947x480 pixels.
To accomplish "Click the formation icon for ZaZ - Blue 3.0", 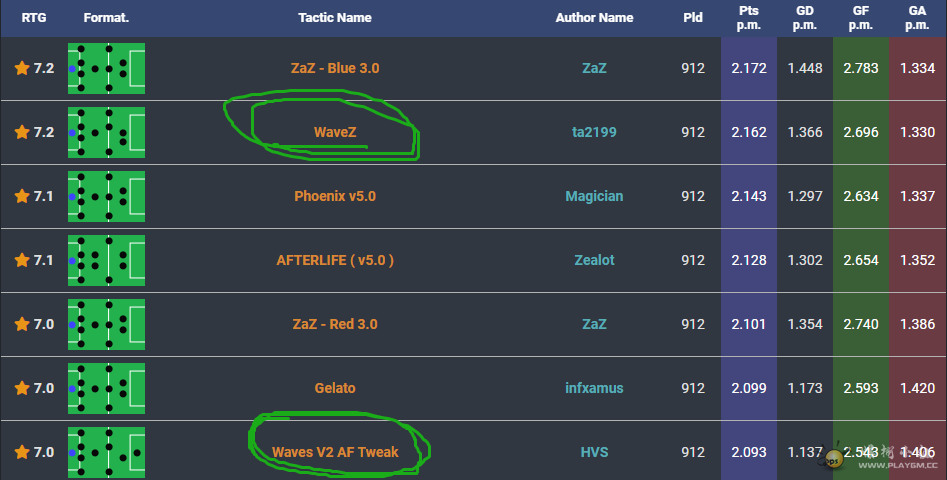I will tap(106, 68).
